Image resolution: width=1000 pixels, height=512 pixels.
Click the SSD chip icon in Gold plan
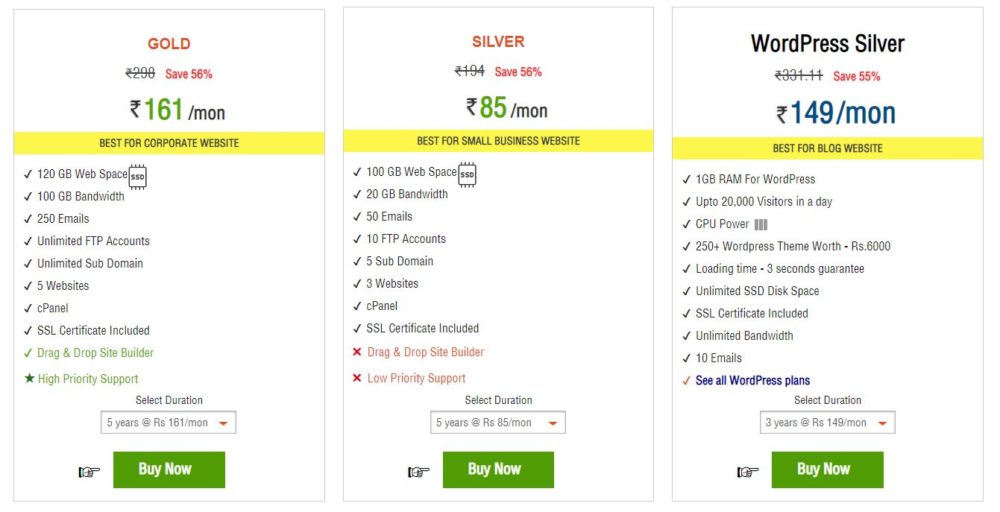click(x=138, y=176)
